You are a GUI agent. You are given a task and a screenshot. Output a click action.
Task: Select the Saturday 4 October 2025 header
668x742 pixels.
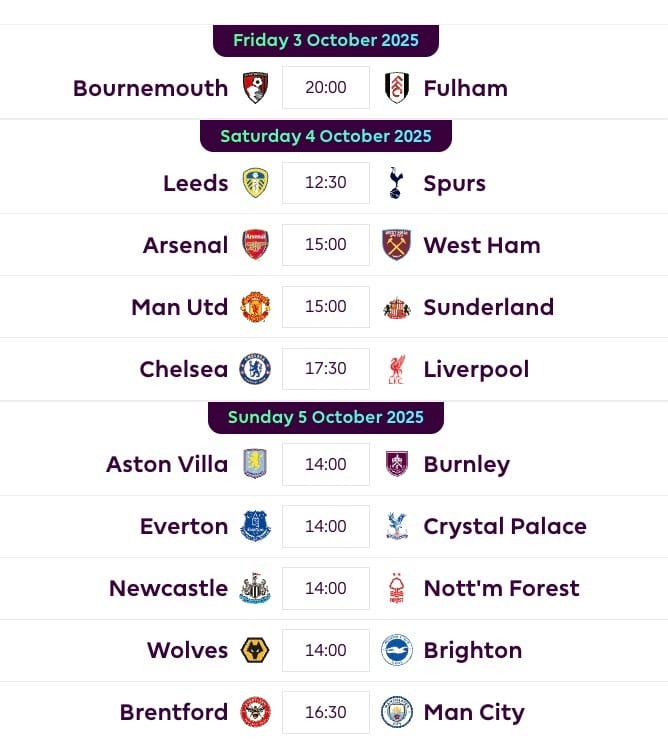[326, 136]
